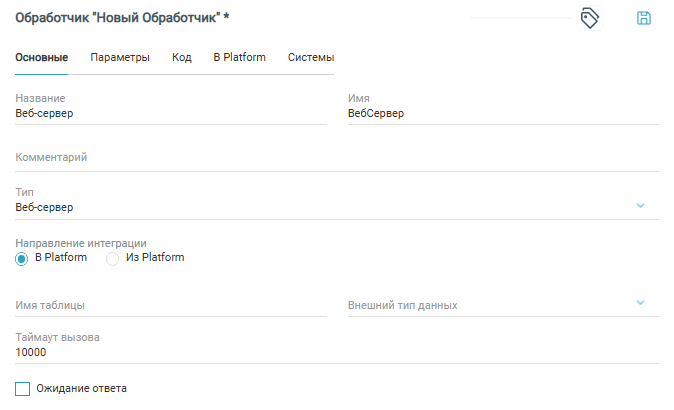Select the В Platform radio button

(23, 258)
